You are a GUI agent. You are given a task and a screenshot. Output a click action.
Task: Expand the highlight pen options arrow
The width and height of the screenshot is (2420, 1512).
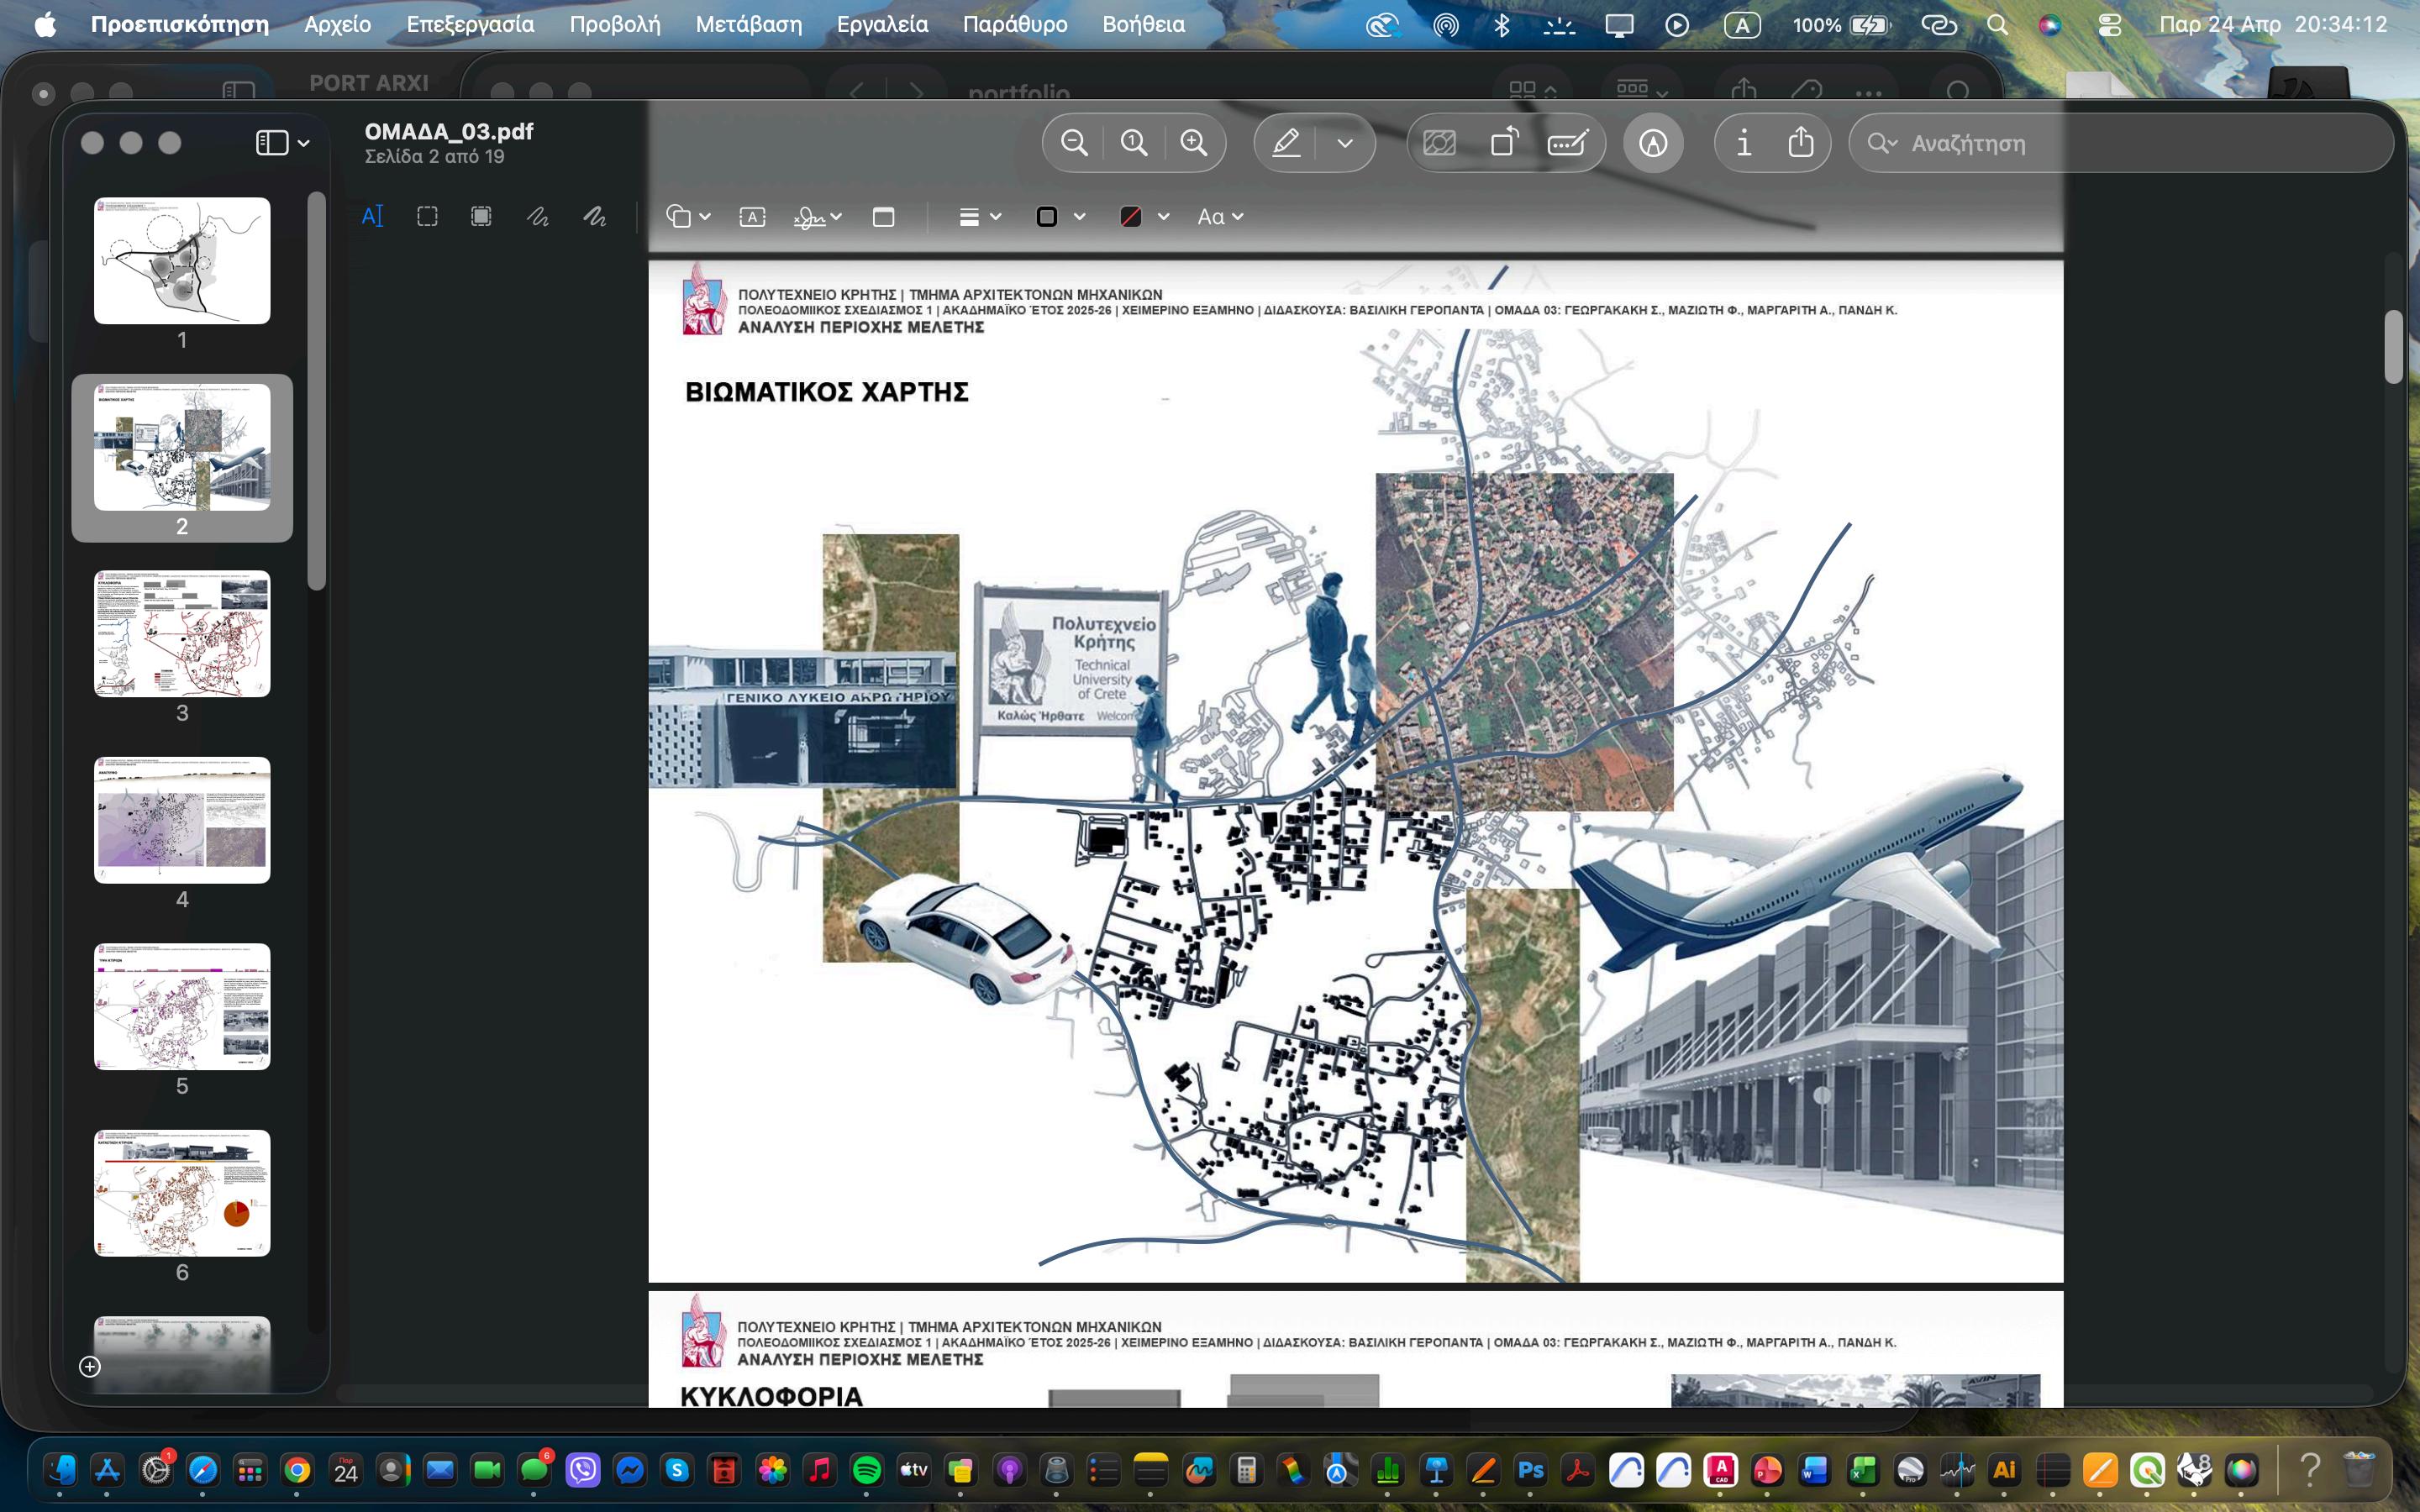tap(1345, 143)
